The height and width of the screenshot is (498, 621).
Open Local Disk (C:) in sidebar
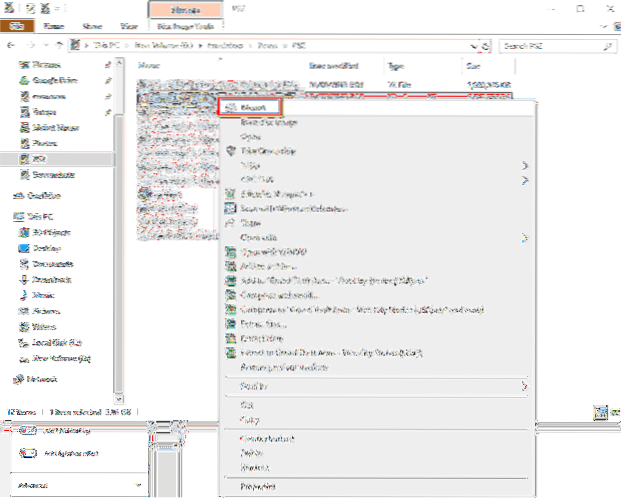(58, 343)
